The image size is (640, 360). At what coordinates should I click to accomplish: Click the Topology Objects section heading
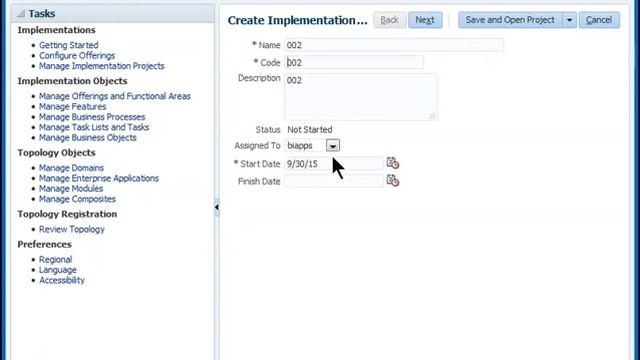[56, 153]
